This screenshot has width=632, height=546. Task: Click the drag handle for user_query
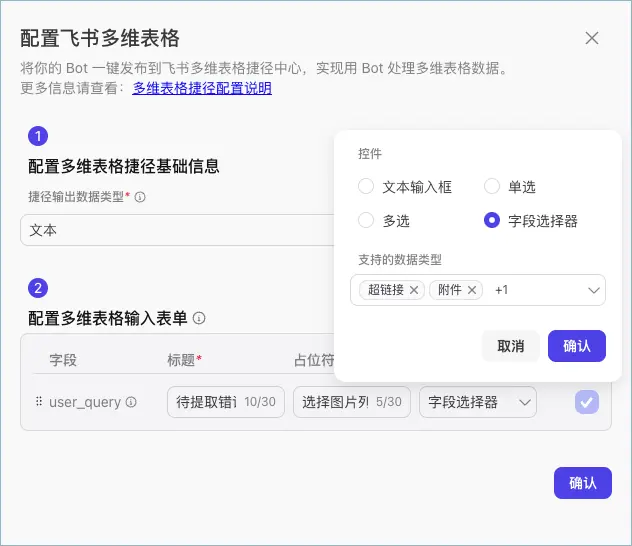(39, 402)
